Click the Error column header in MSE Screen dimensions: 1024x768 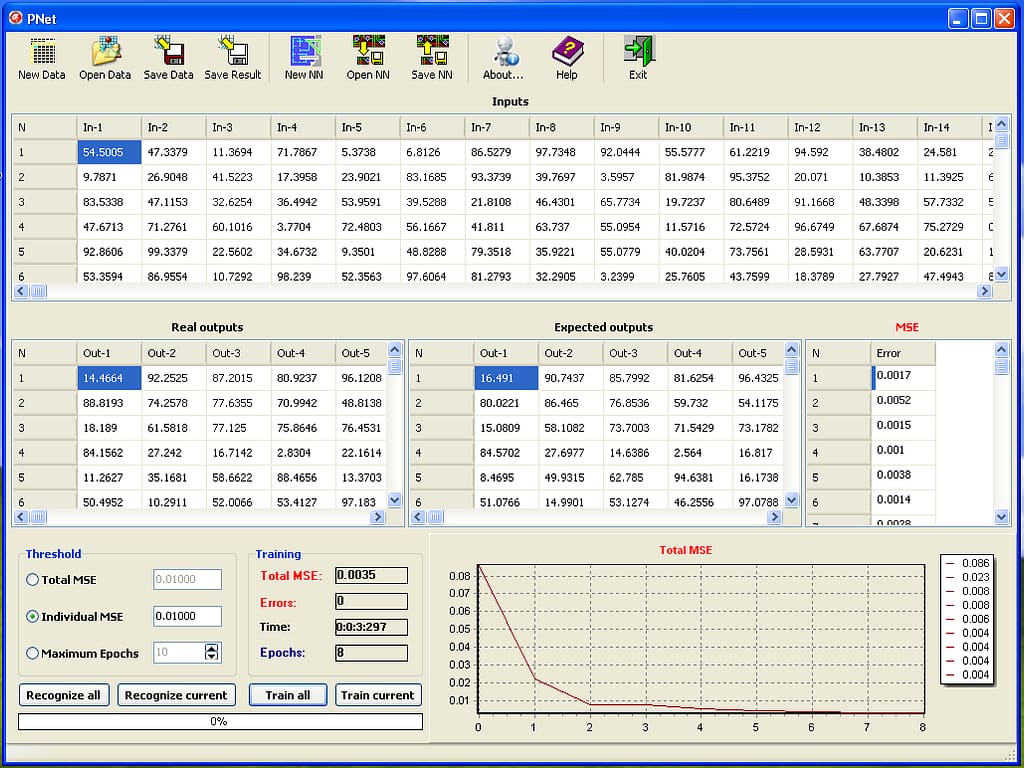click(903, 353)
